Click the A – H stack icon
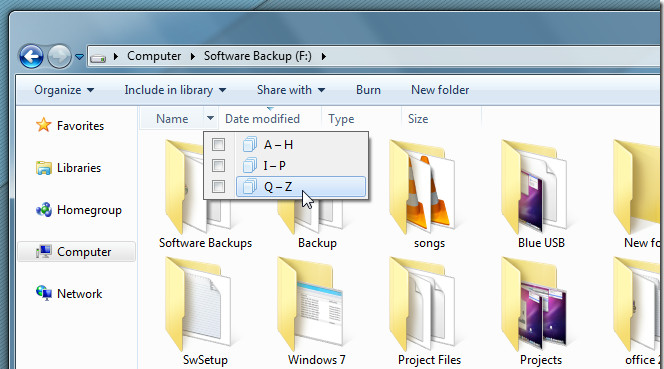The height and width of the screenshot is (369, 664). [x=250, y=144]
